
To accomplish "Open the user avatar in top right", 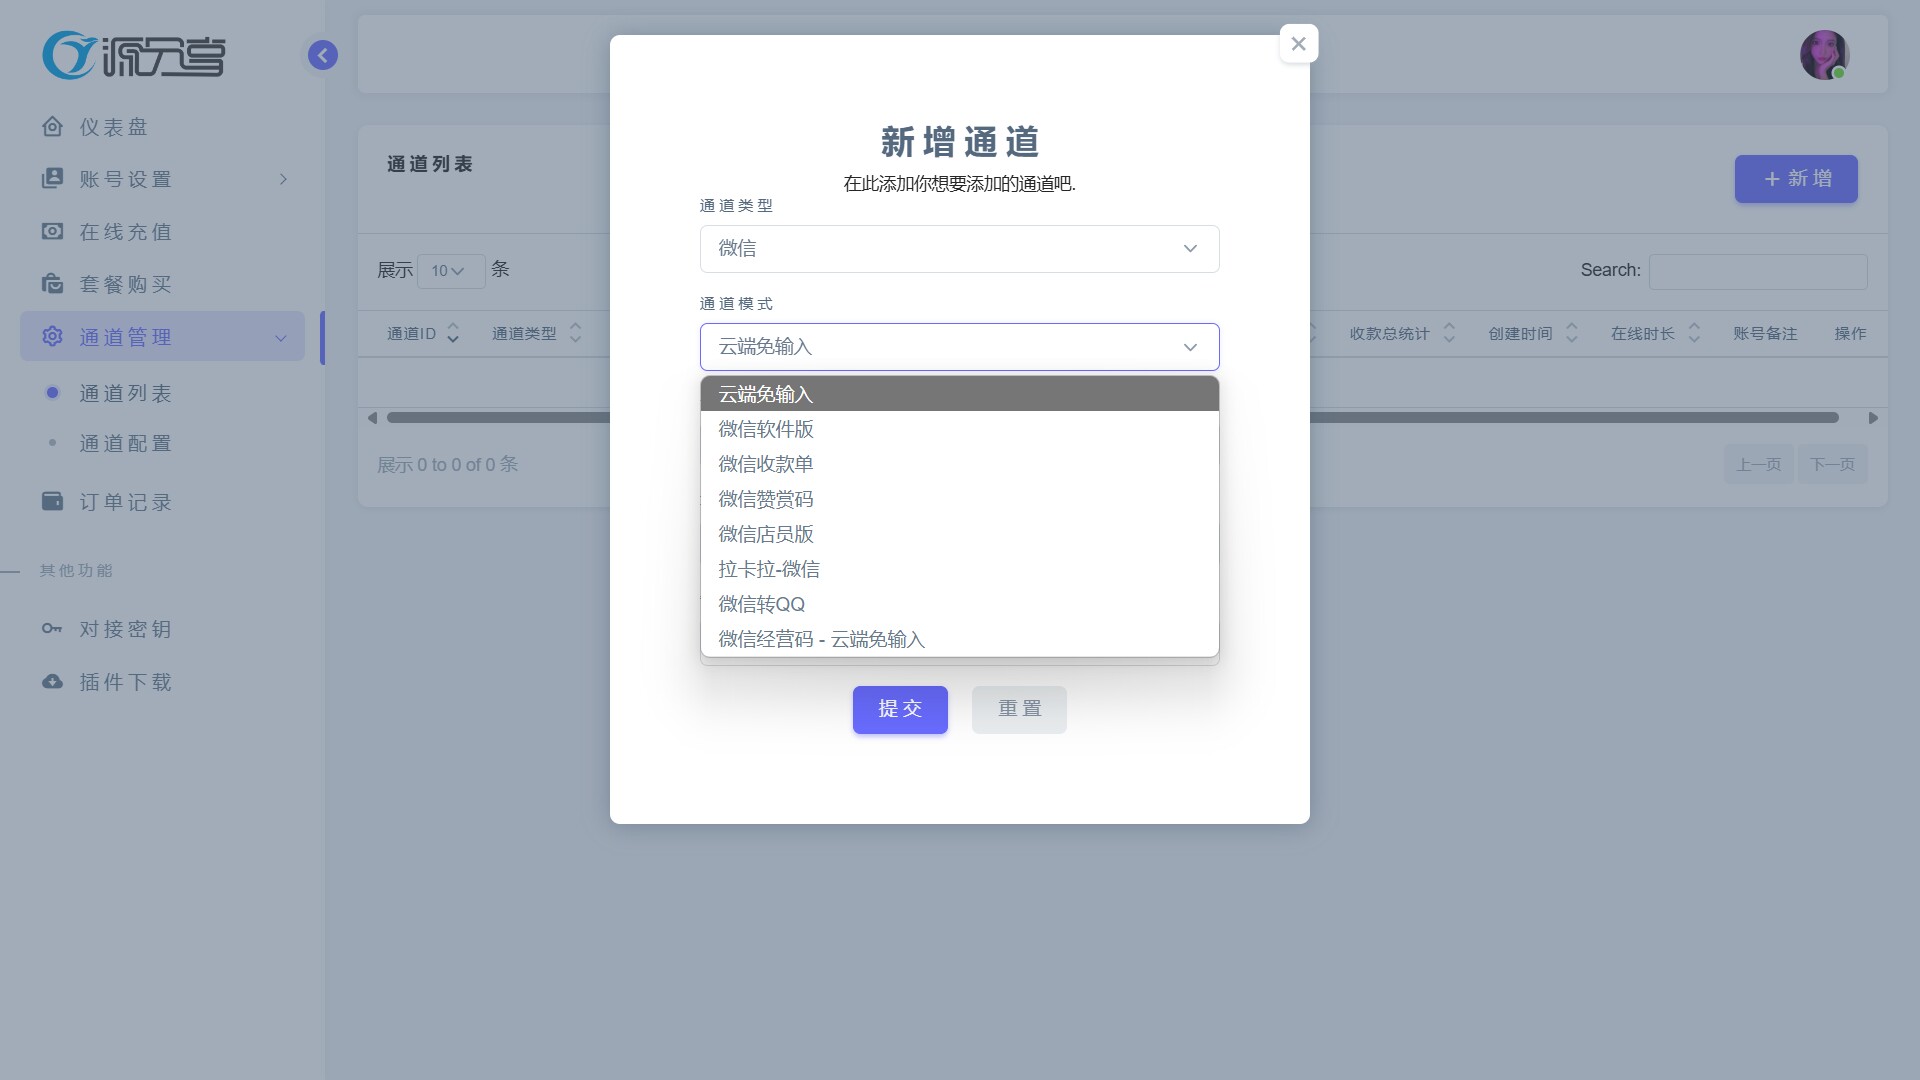I will (1825, 55).
